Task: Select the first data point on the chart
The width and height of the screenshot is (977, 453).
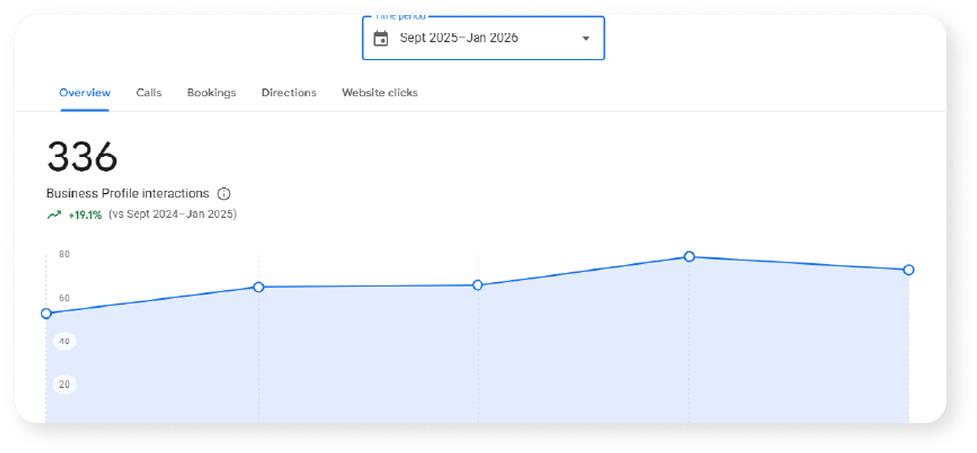Action: 46,313
